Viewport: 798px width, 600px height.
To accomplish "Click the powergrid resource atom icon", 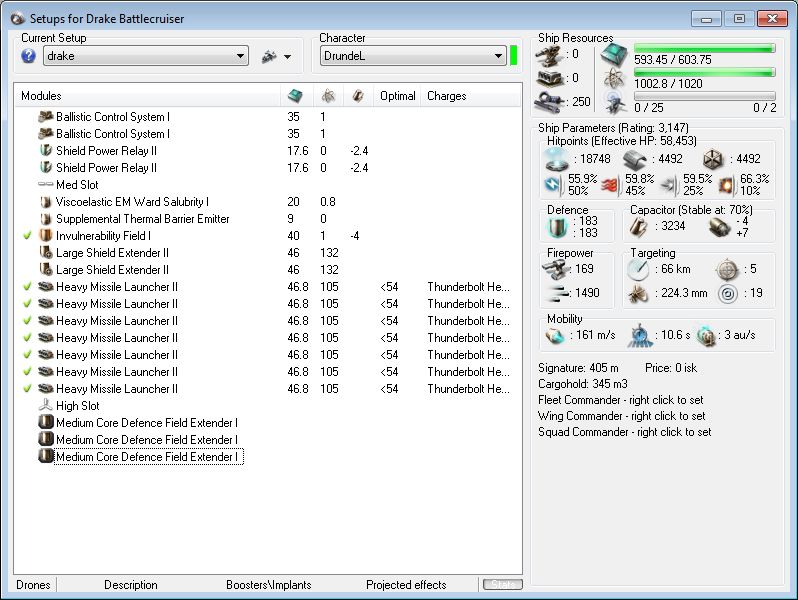I will tap(614, 79).
